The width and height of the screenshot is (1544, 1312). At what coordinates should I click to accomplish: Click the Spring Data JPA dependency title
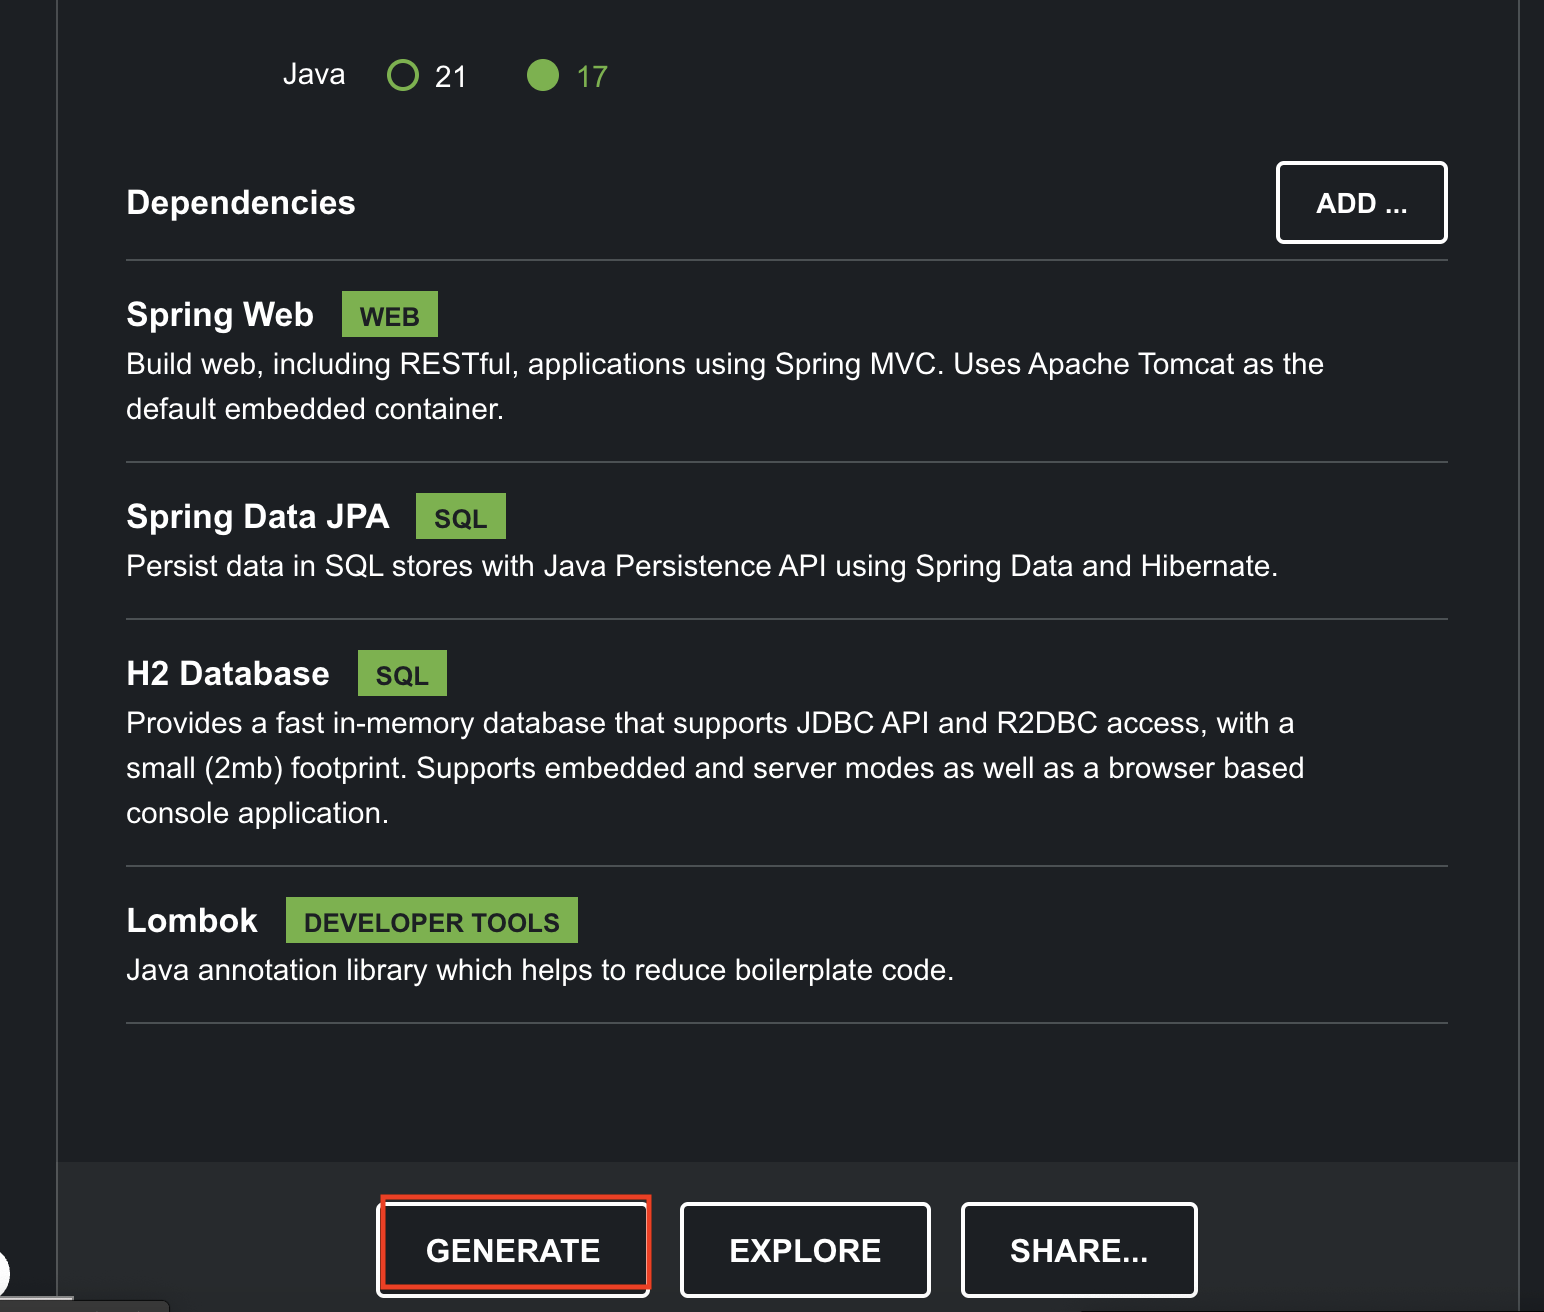click(x=258, y=516)
